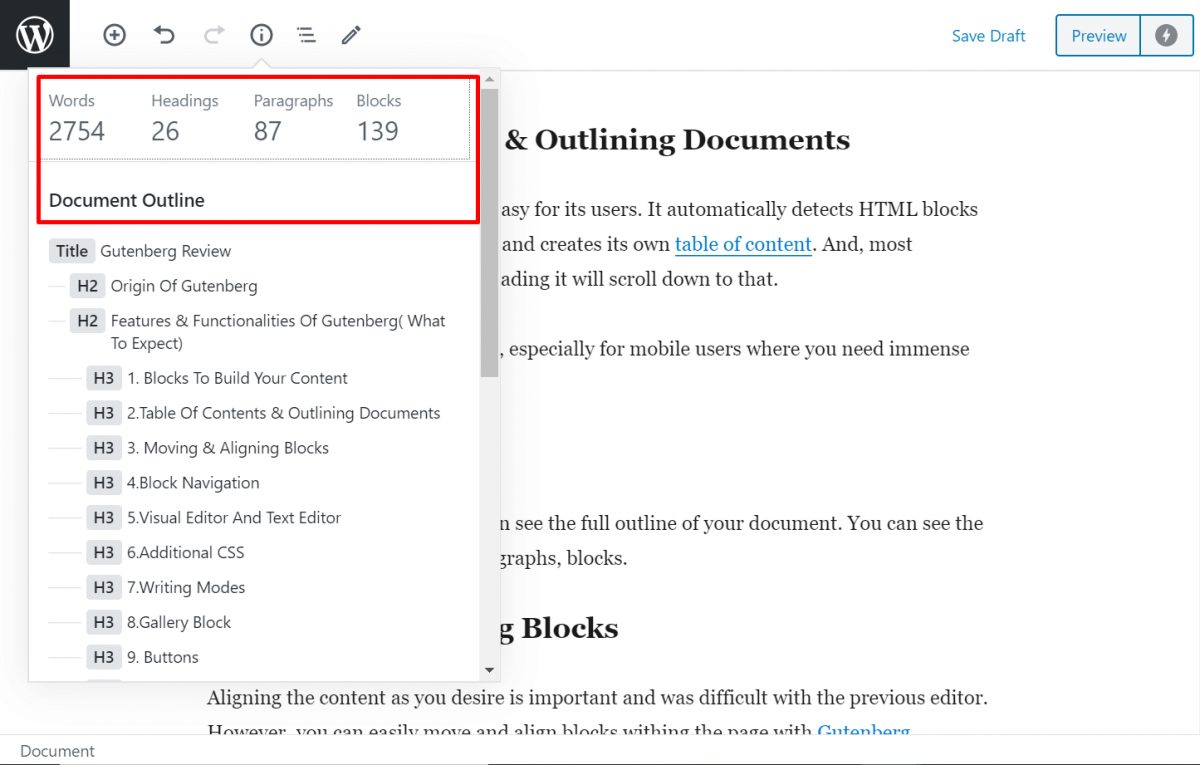Open the content structure info panel
This screenshot has width=1200, height=765.
[x=261, y=35]
